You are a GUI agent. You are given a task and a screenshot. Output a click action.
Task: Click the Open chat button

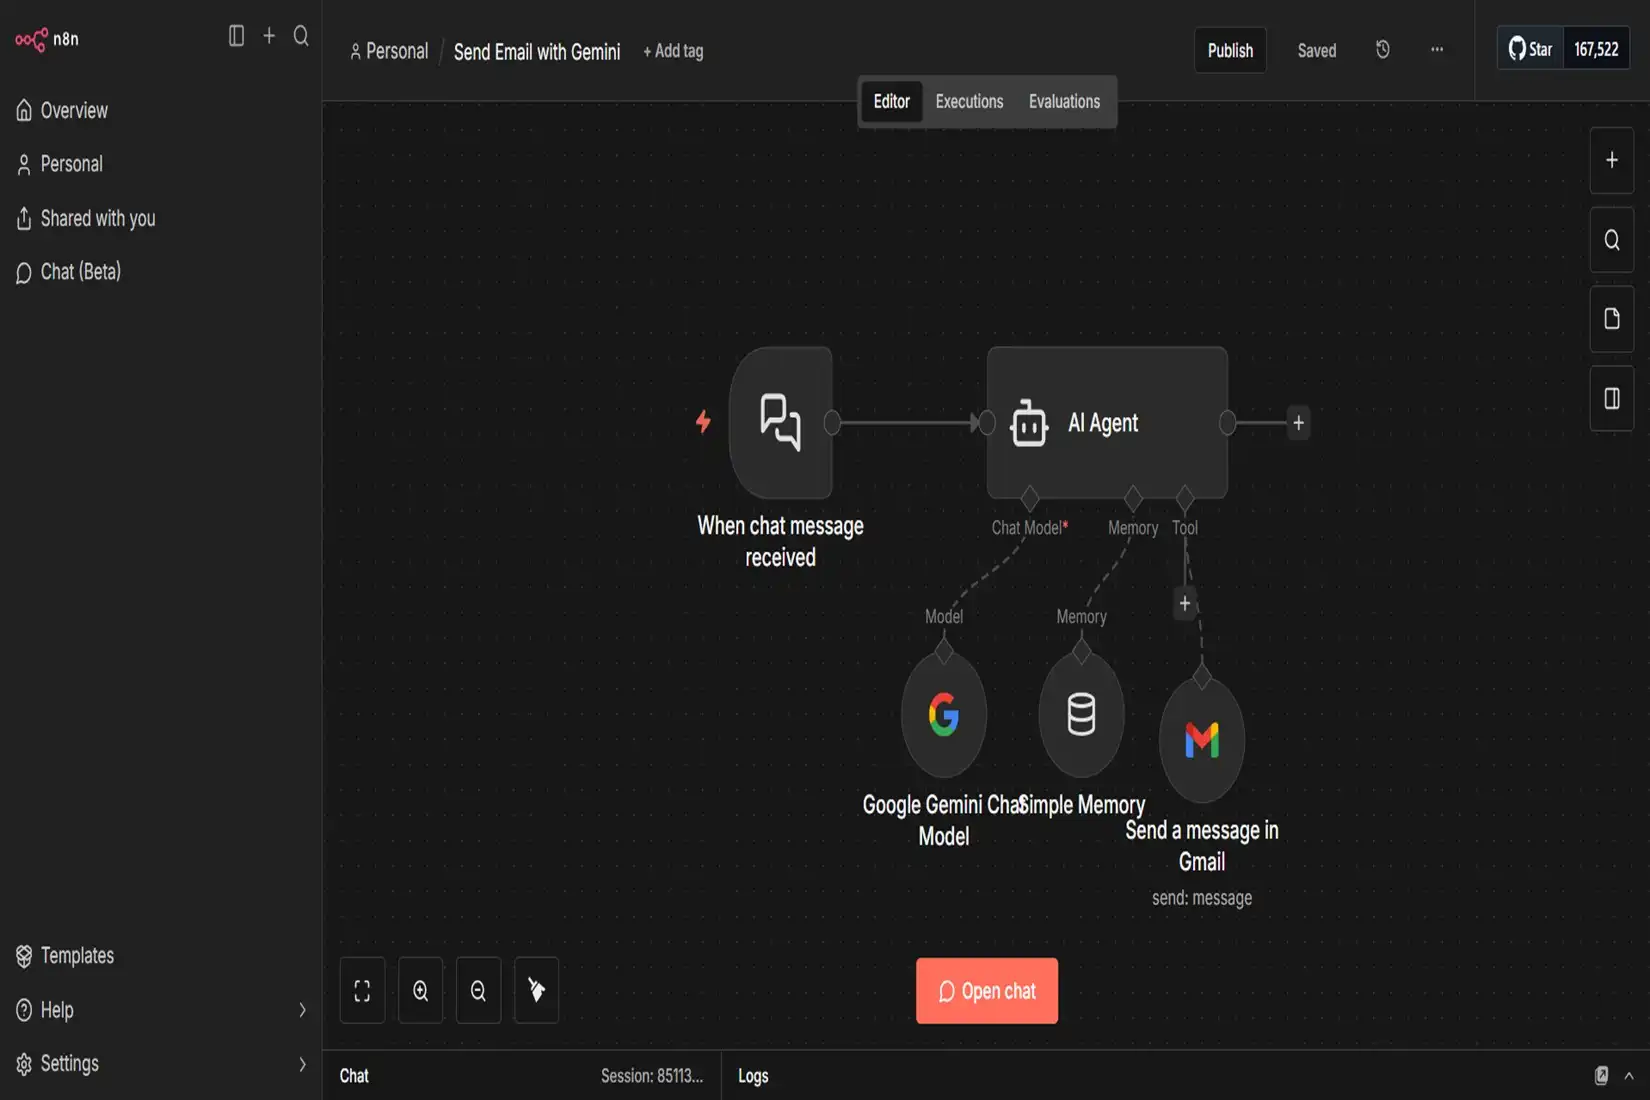point(986,991)
